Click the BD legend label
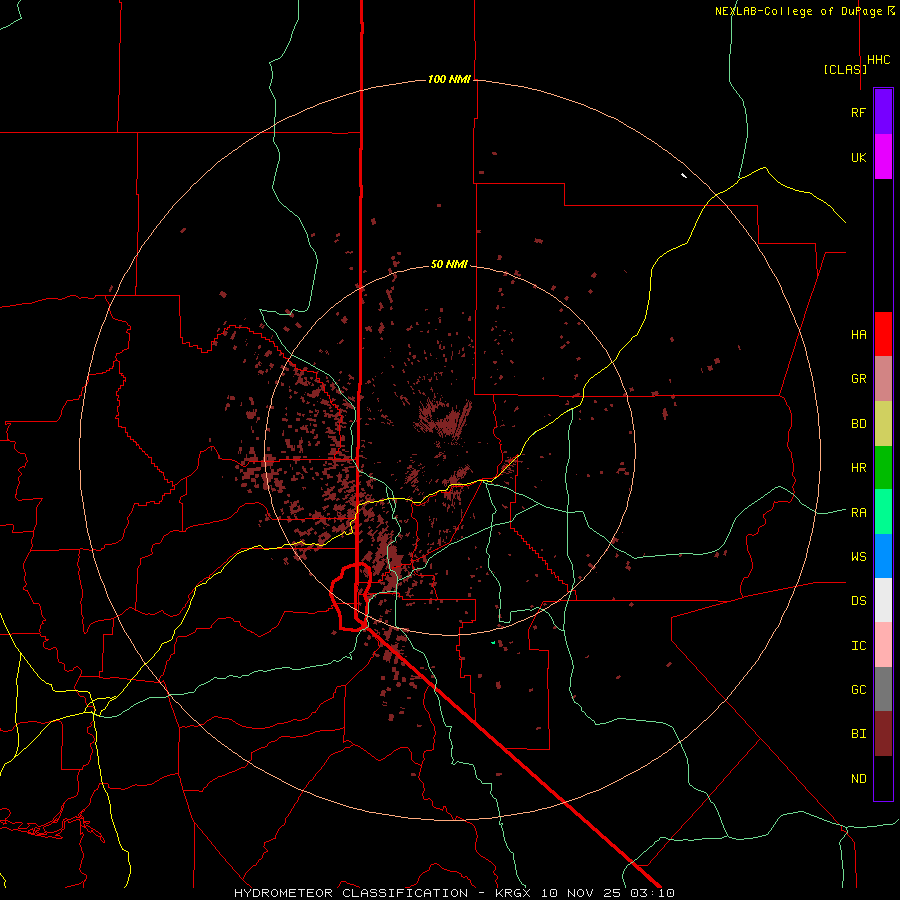 [858, 424]
